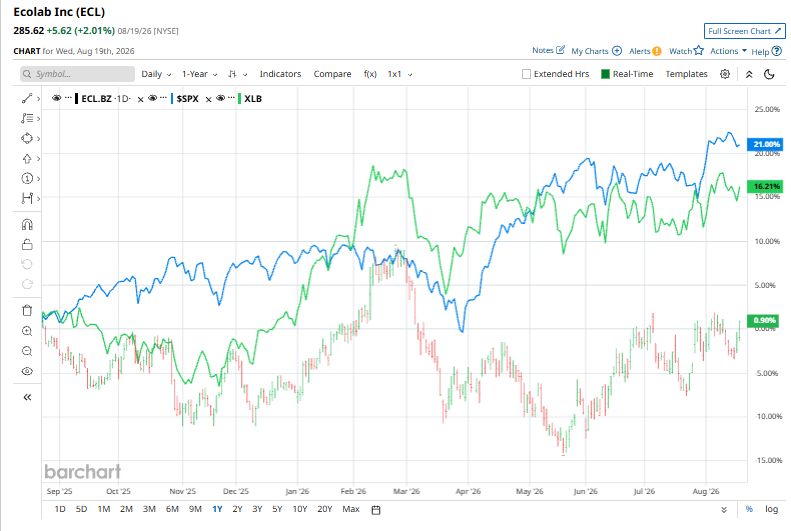Add to Watch list star
Image resolution: width=791 pixels, height=531 pixels.
coord(686,50)
